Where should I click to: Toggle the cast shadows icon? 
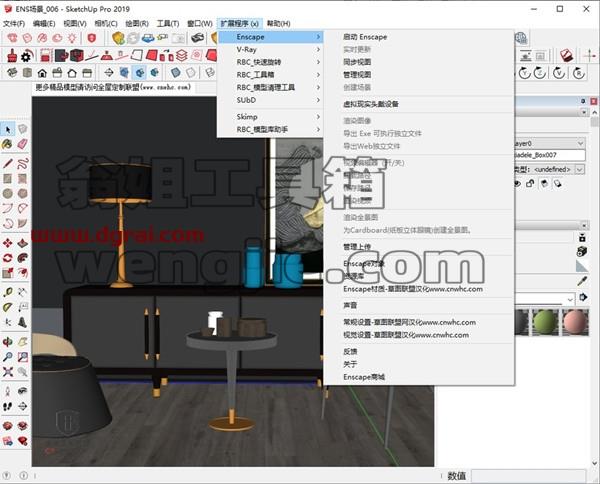pos(544,184)
